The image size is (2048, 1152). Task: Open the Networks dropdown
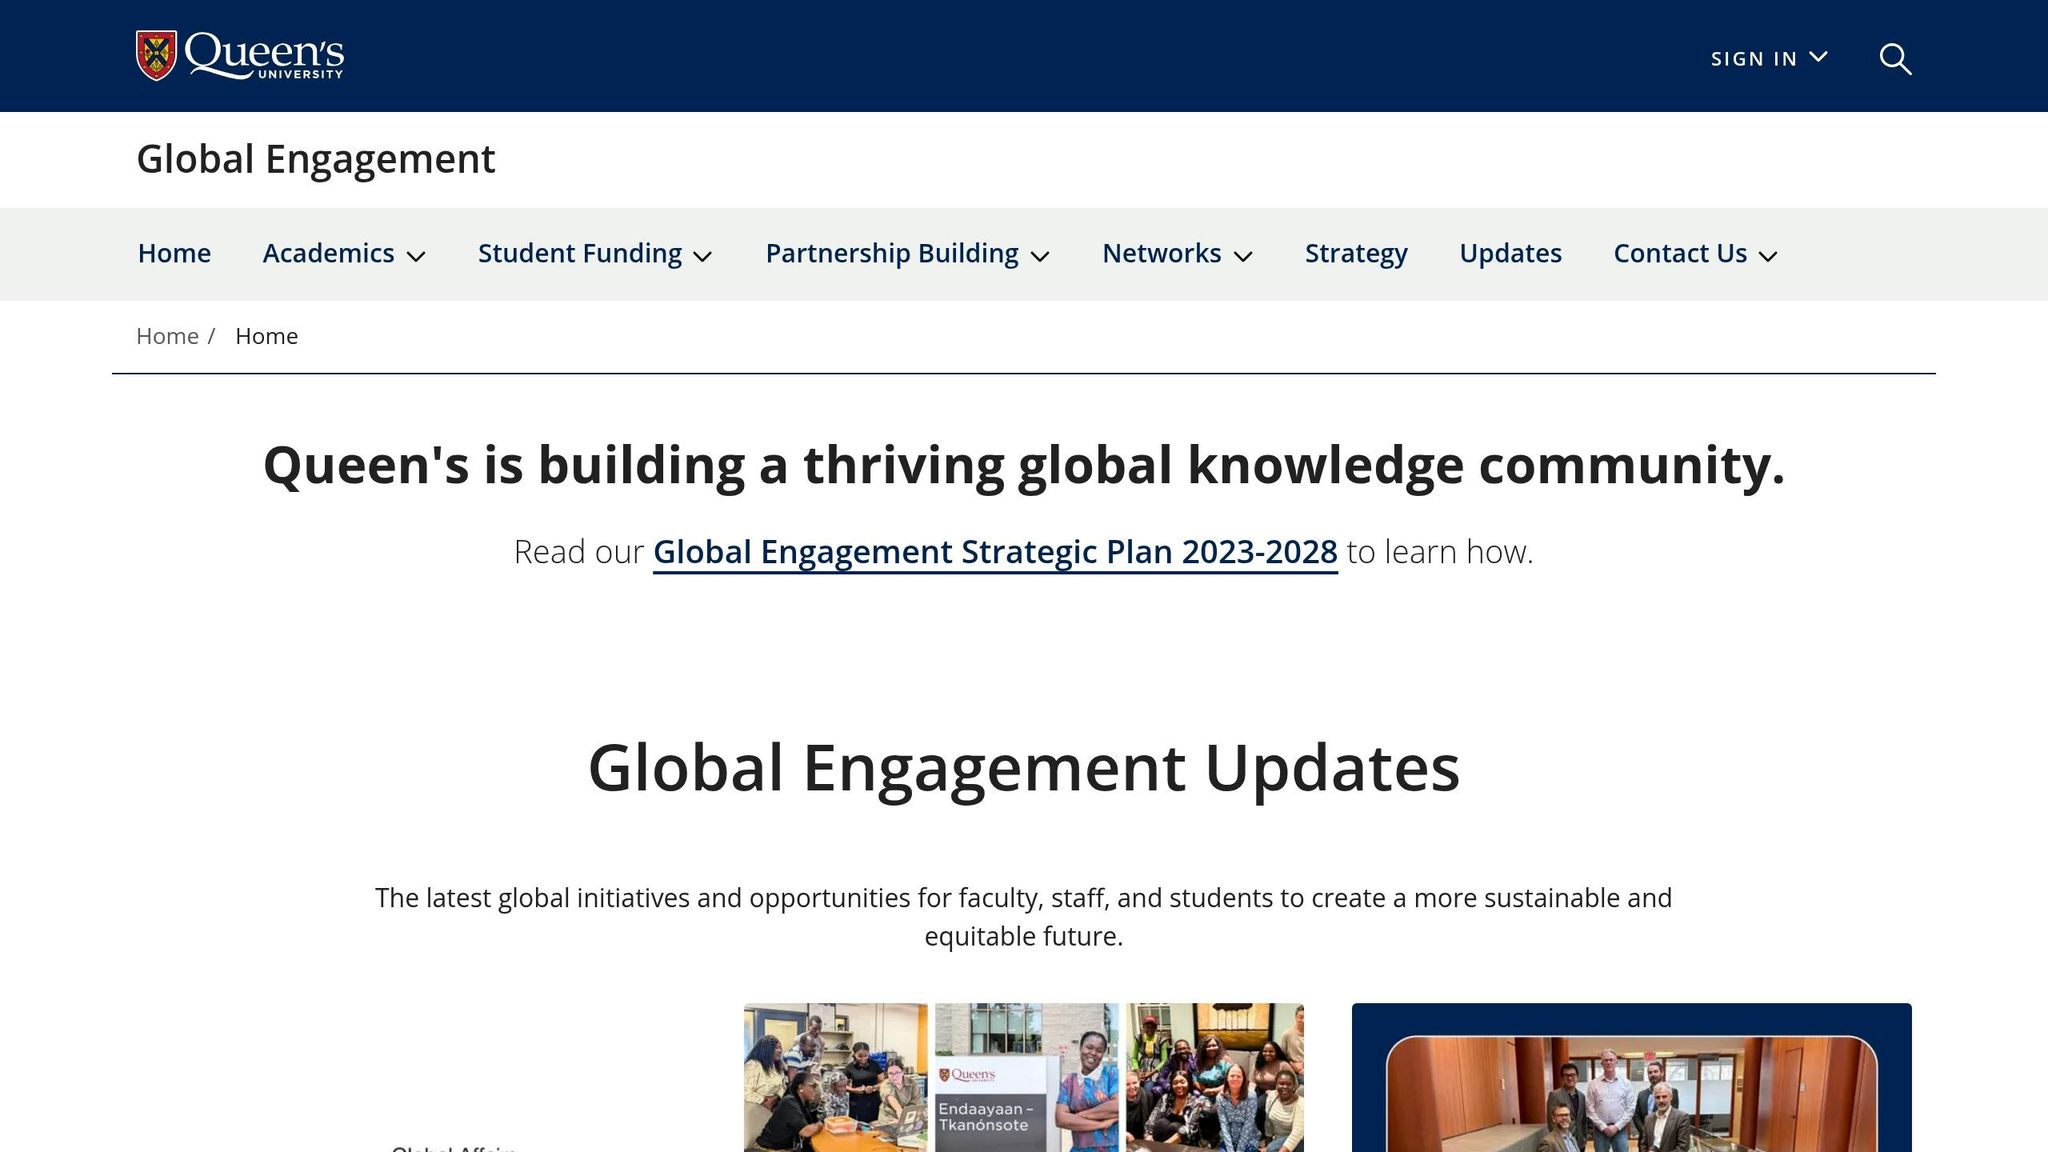click(1245, 256)
